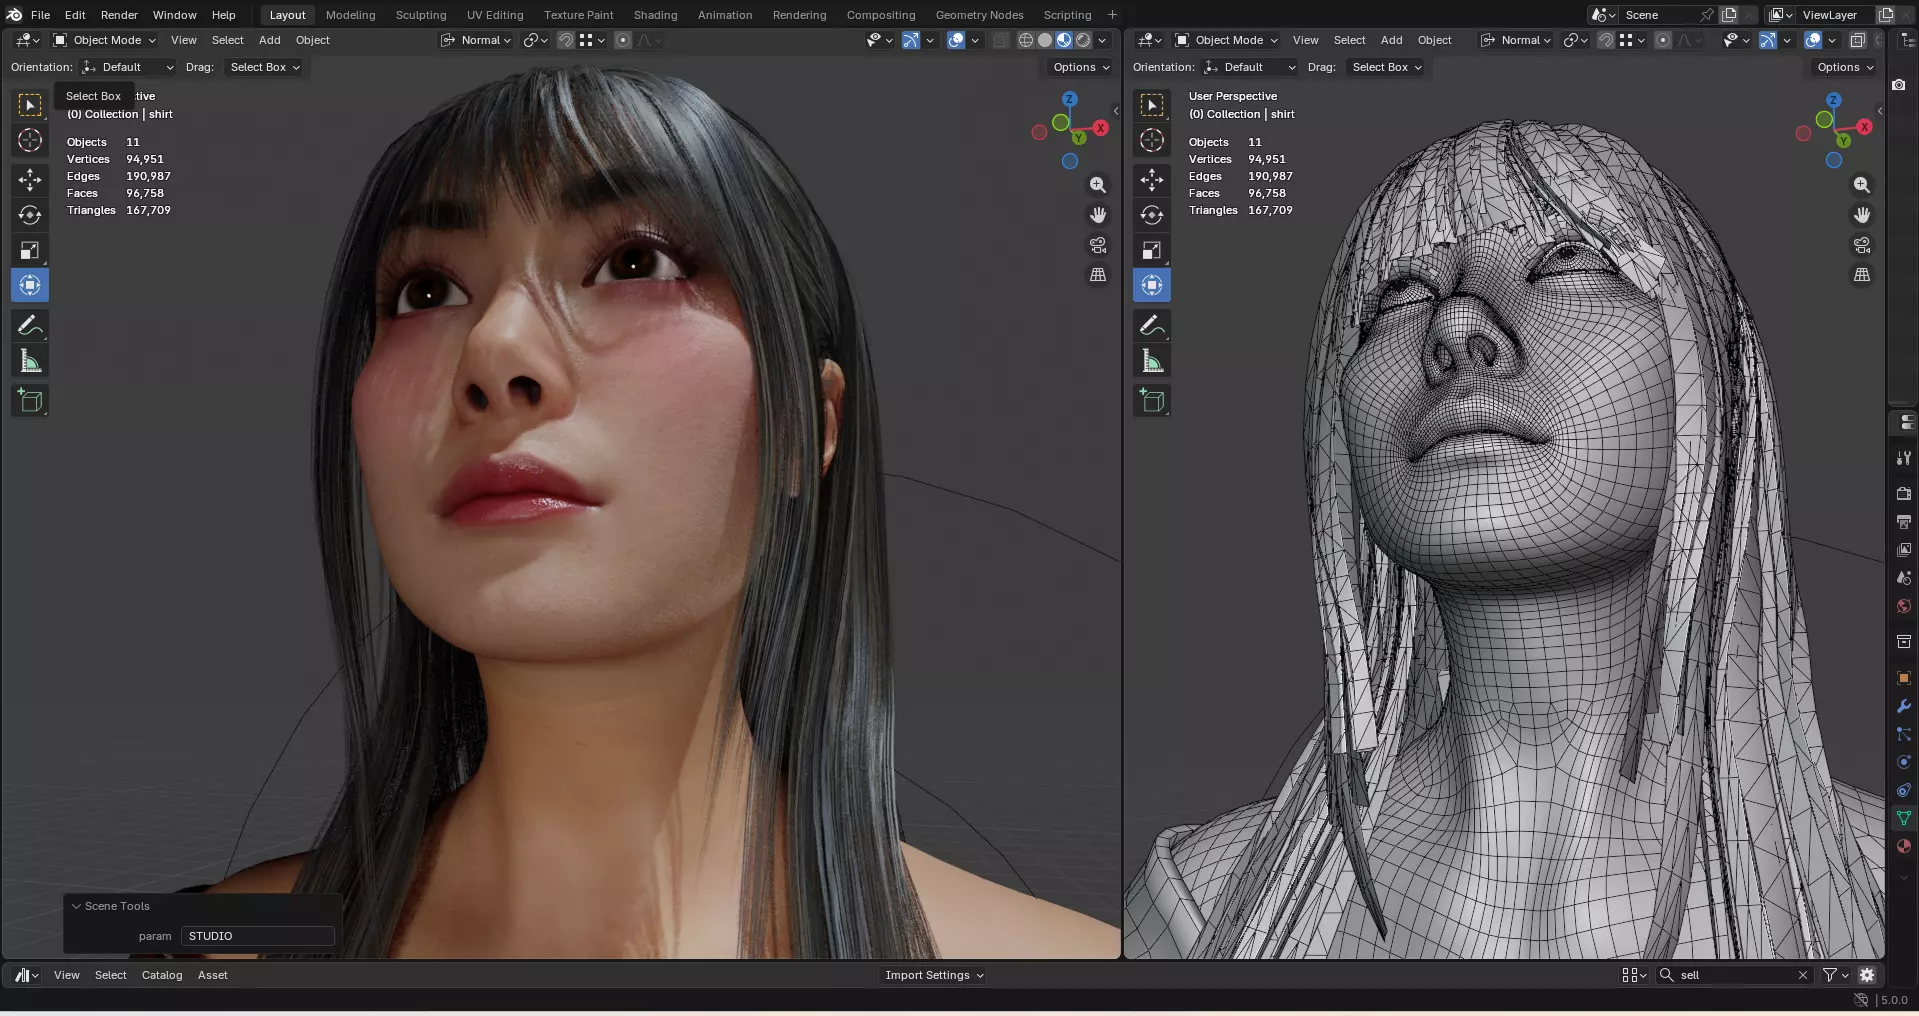Toggle proportional editing in left viewport header
This screenshot has height=1016, width=1919.
(623, 40)
